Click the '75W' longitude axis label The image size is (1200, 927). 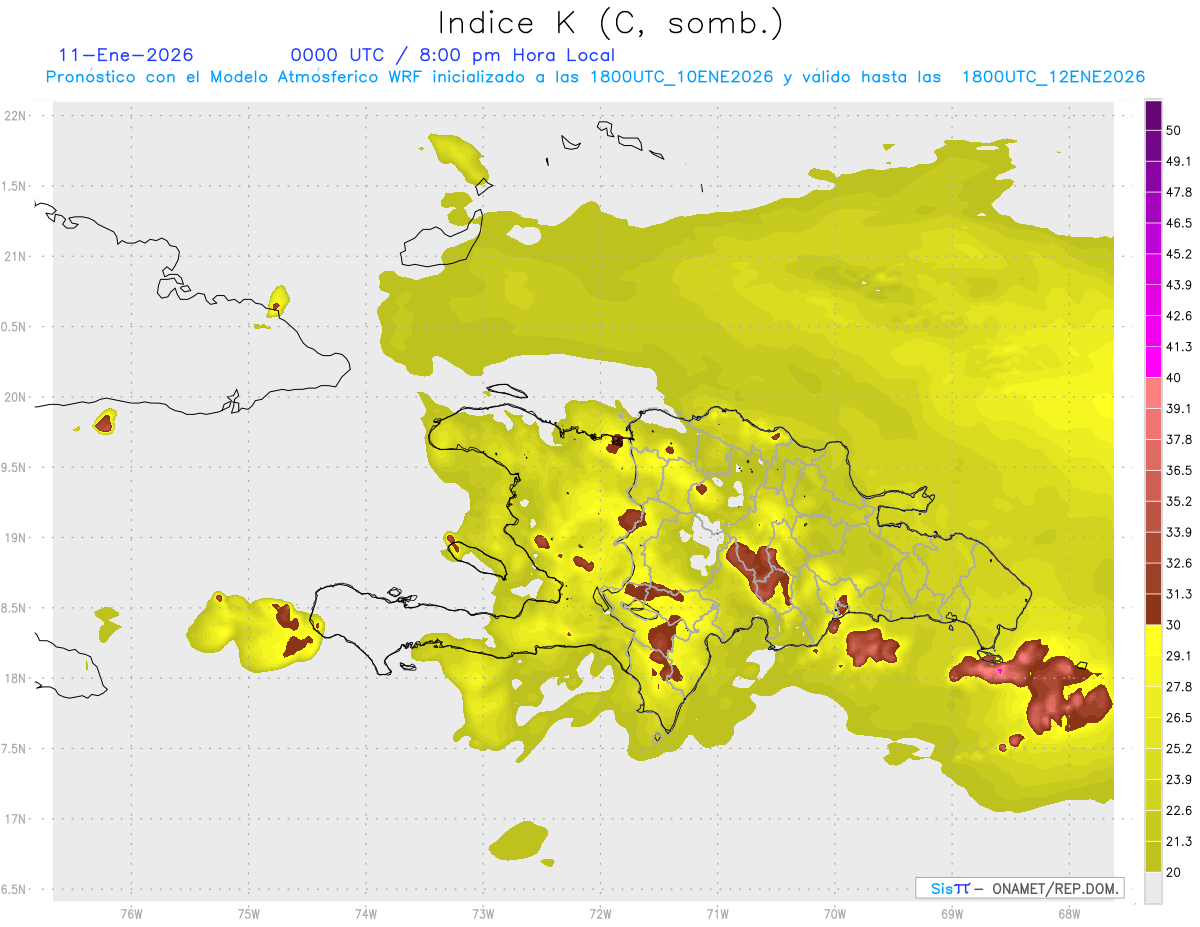[248, 914]
